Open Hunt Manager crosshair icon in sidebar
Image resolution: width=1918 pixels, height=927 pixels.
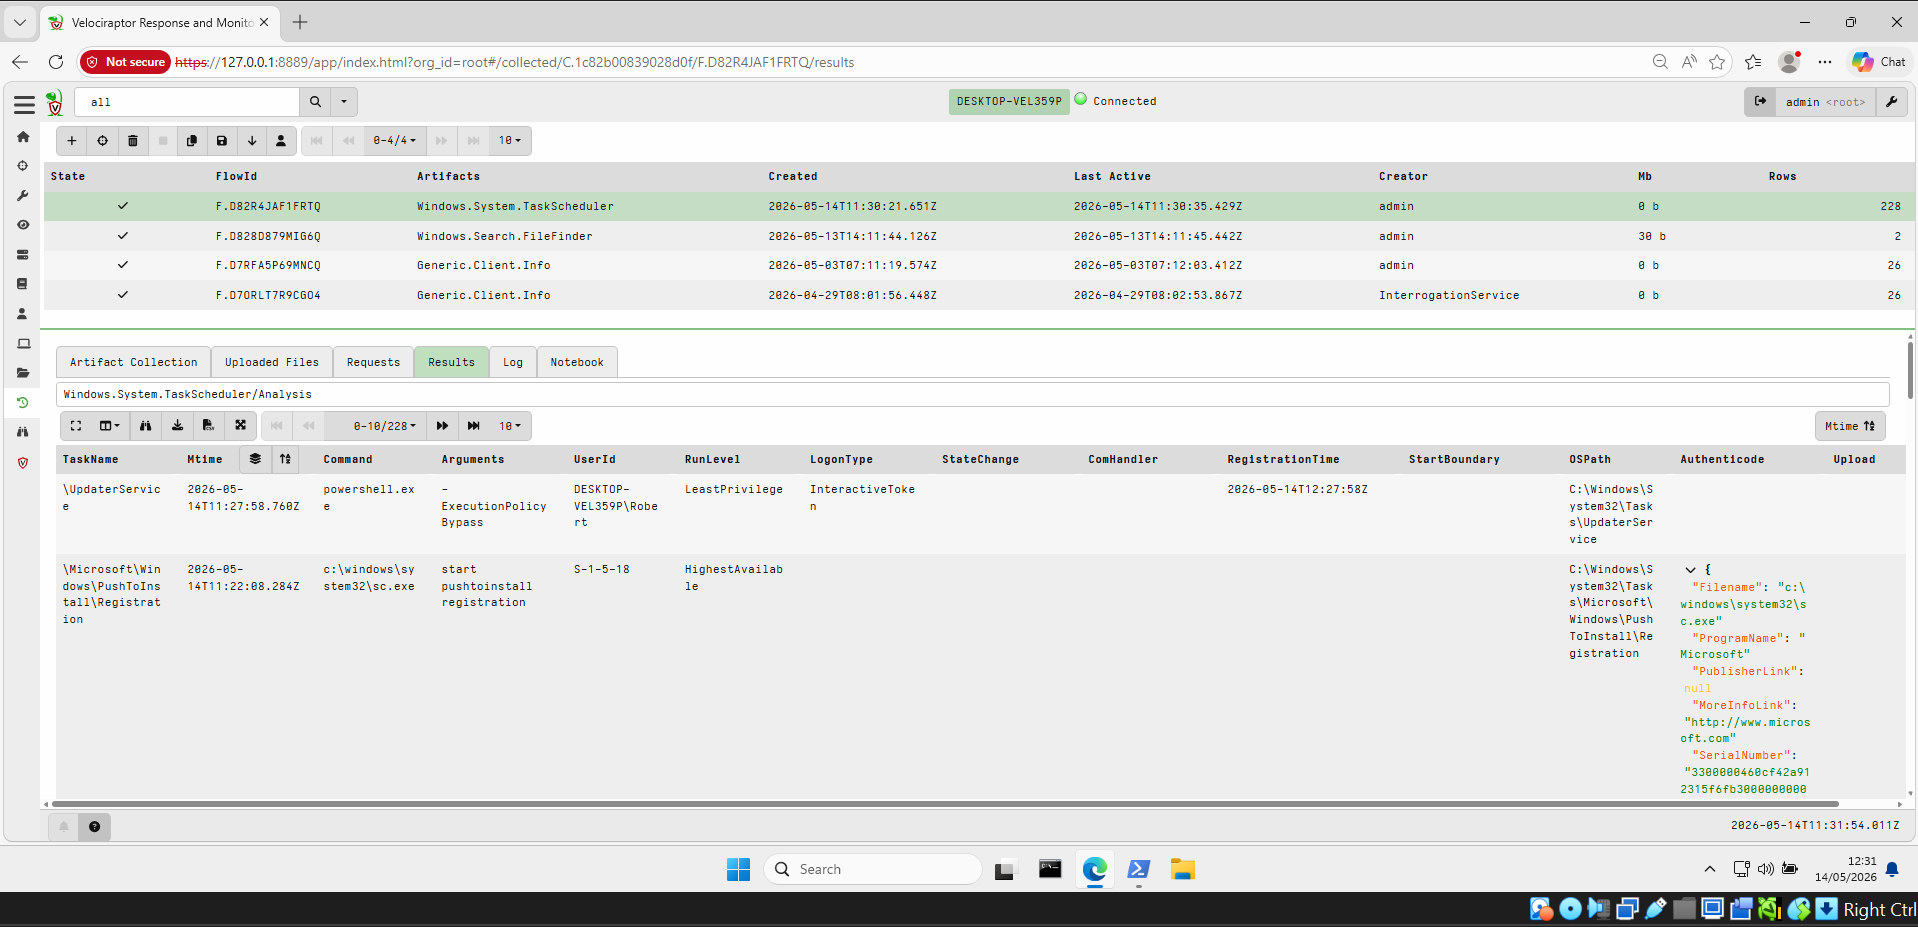23,166
